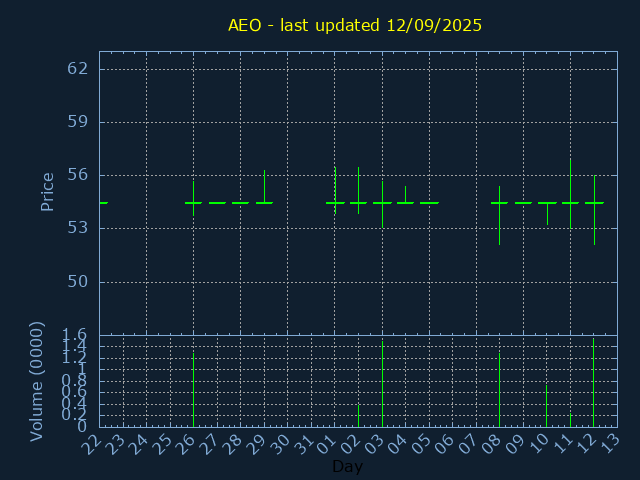The width and height of the screenshot is (640, 480).
Task: Select day label 10 on x-axis
Action: click(539, 444)
